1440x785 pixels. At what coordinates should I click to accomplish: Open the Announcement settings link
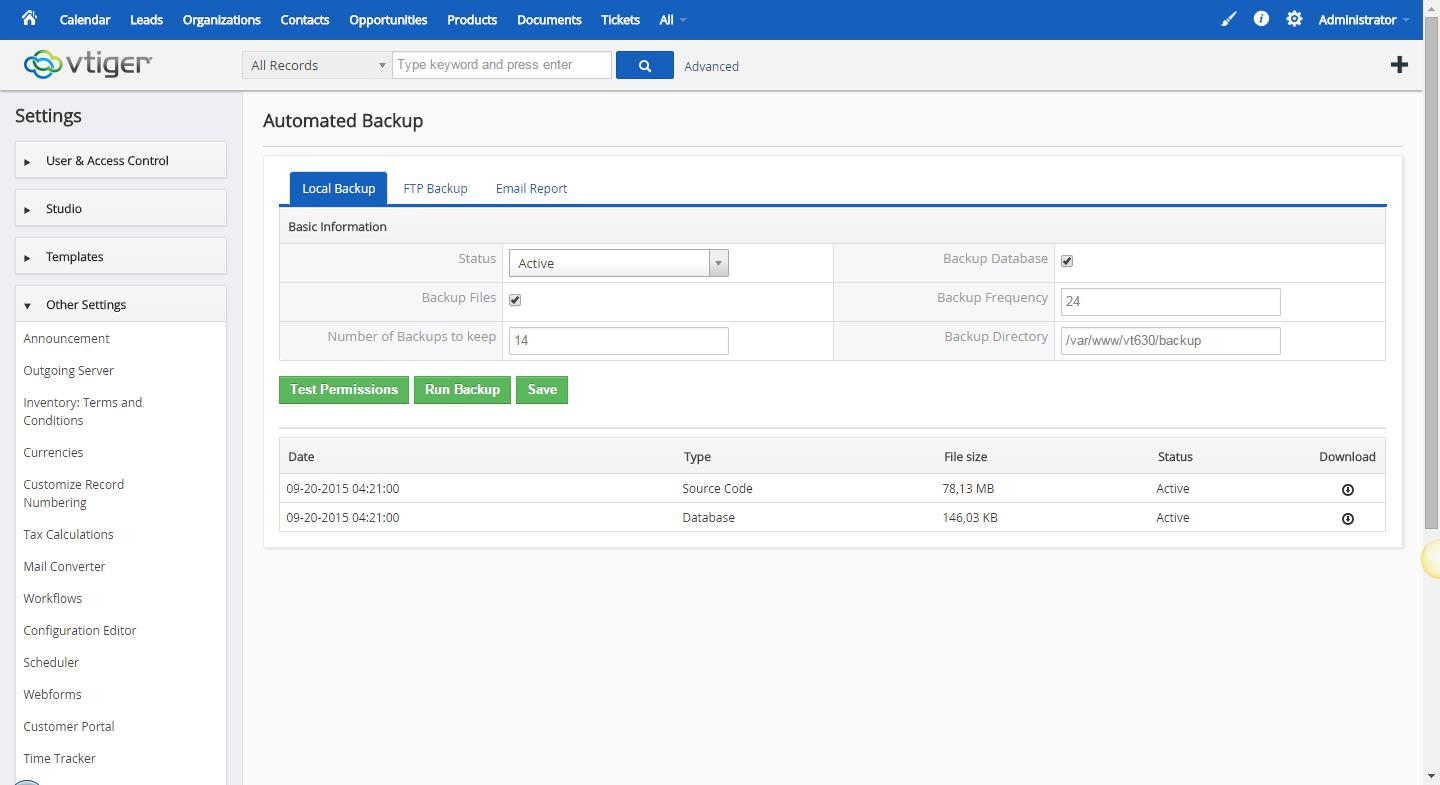pos(67,339)
